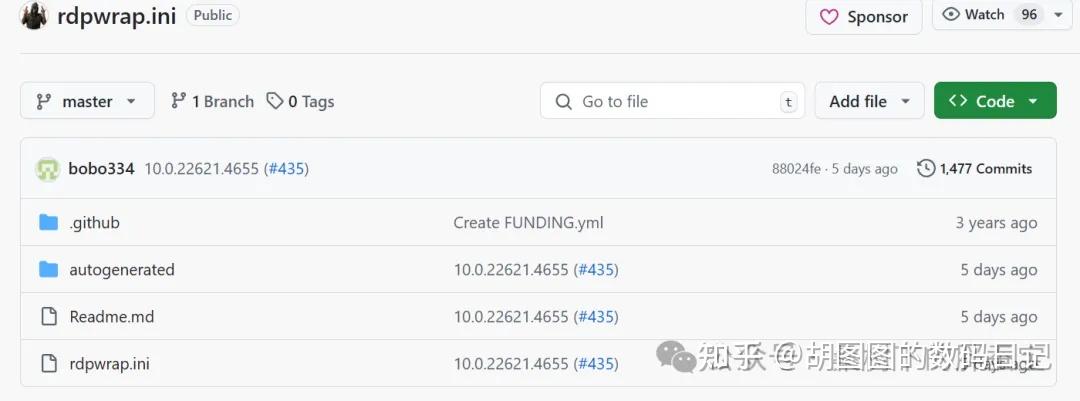Image resolution: width=1080 pixels, height=401 pixels.
Task: Click the Sponsor heart button
Action: click(864, 16)
